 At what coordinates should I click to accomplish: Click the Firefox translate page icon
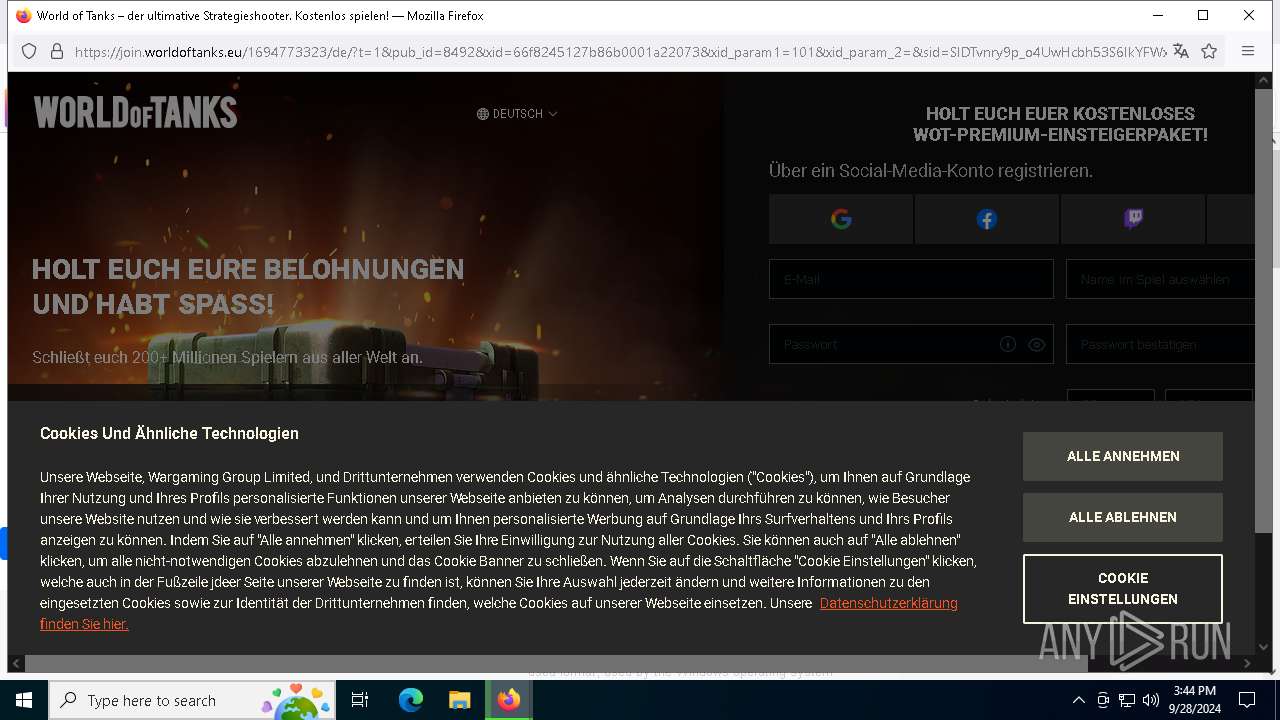[x=1181, y=51]
